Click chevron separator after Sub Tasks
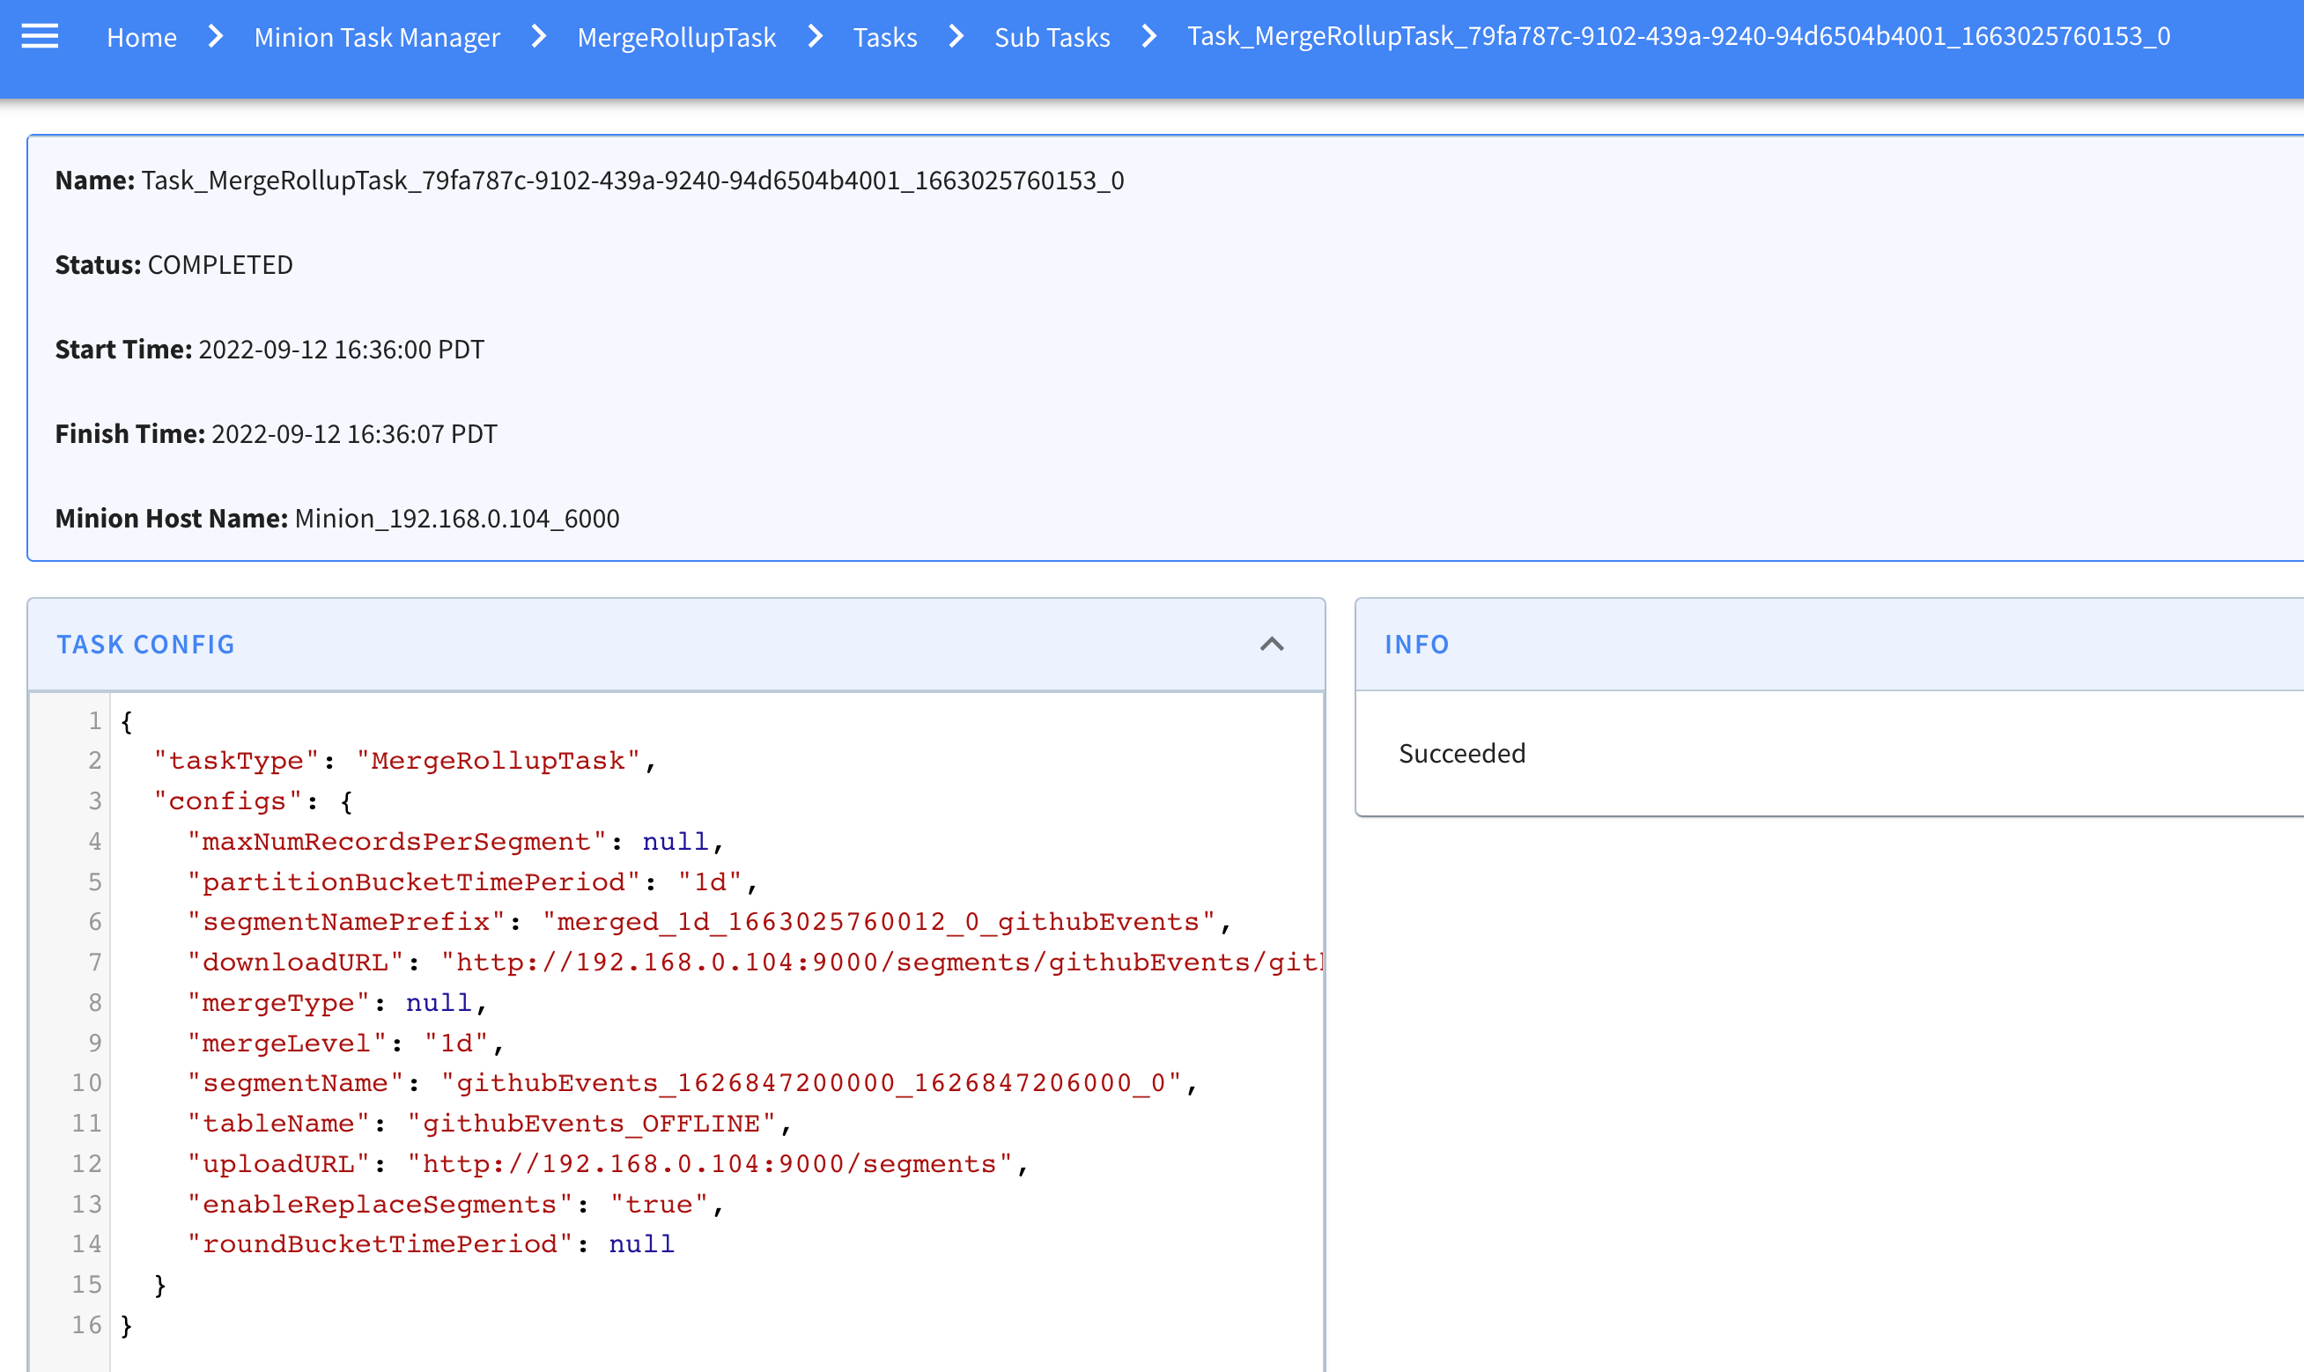 tap(1149, 37)
